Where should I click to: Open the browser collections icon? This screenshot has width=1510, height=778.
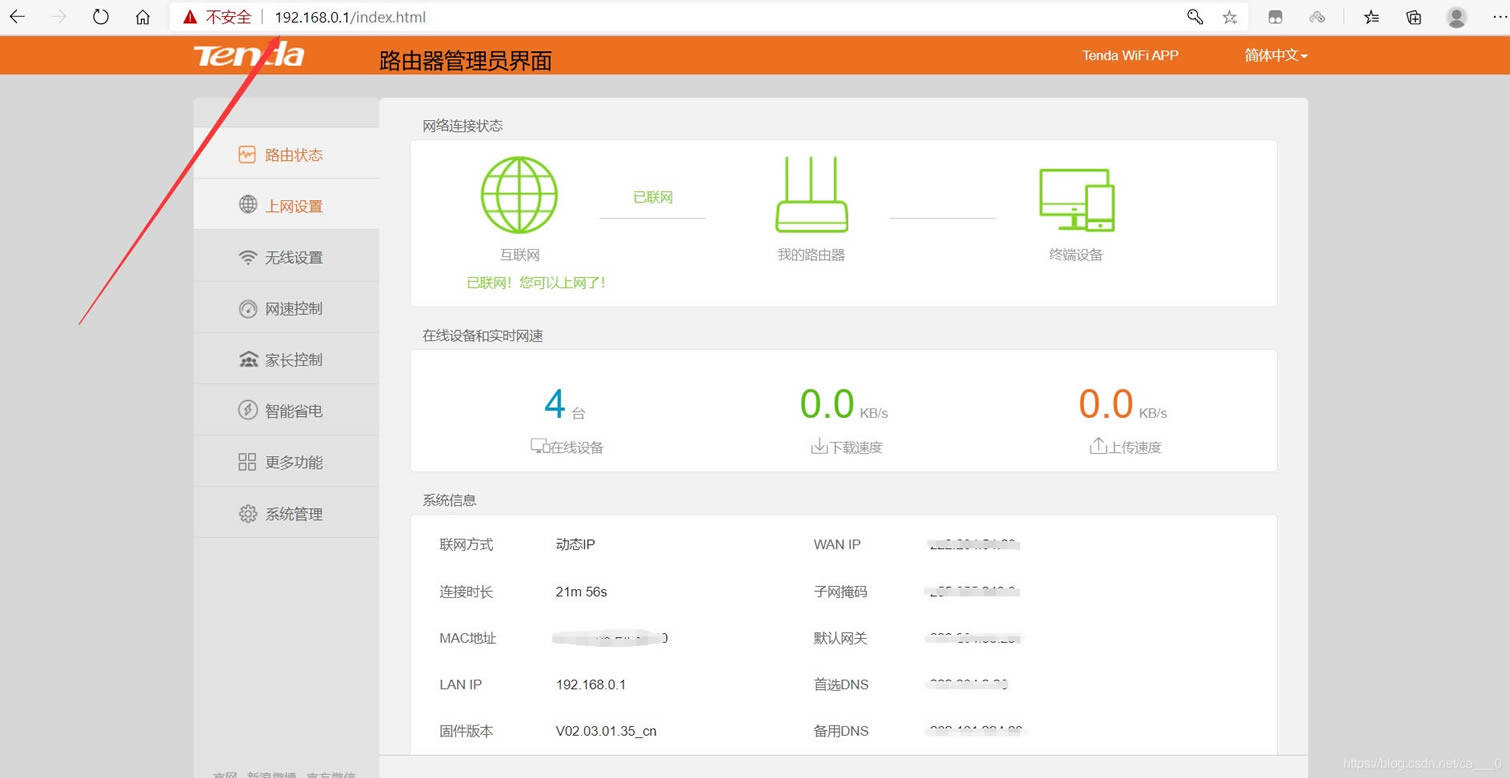(1414, 17)
